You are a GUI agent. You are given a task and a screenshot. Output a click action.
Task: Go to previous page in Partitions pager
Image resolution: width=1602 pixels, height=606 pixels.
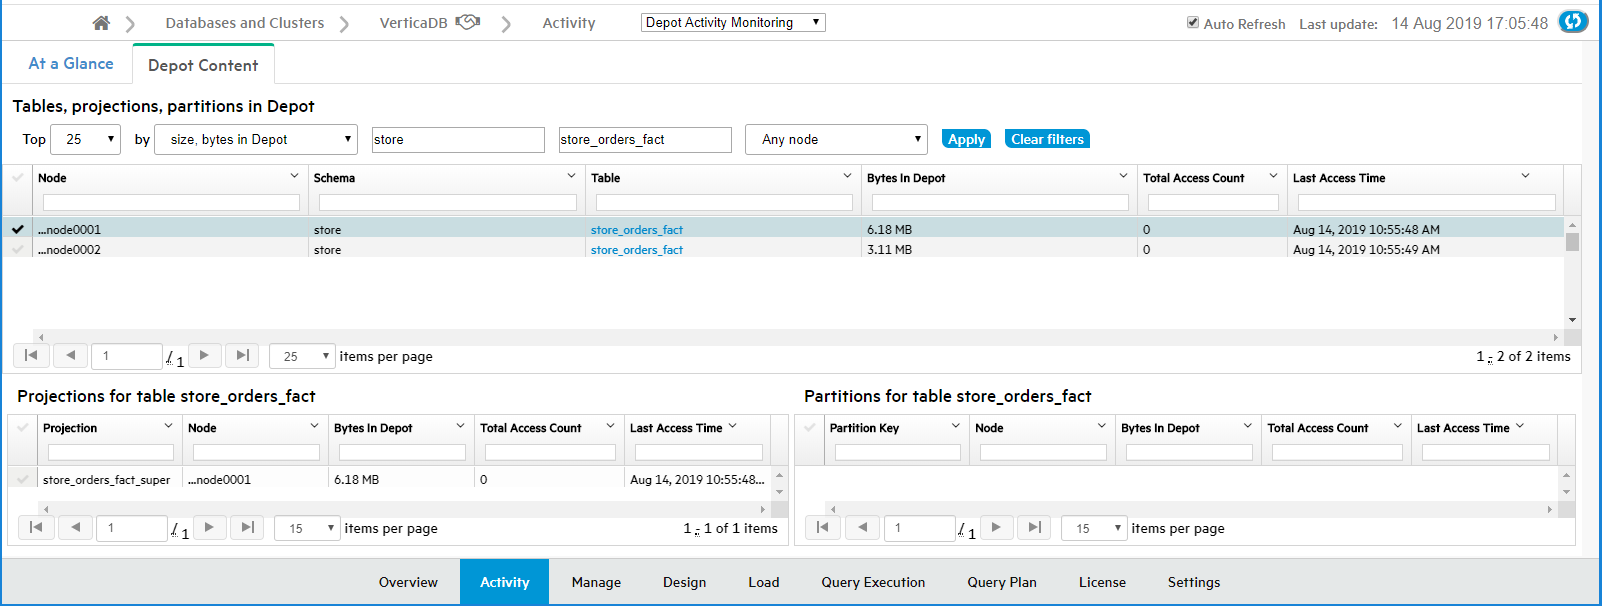[x=862, y=527]
